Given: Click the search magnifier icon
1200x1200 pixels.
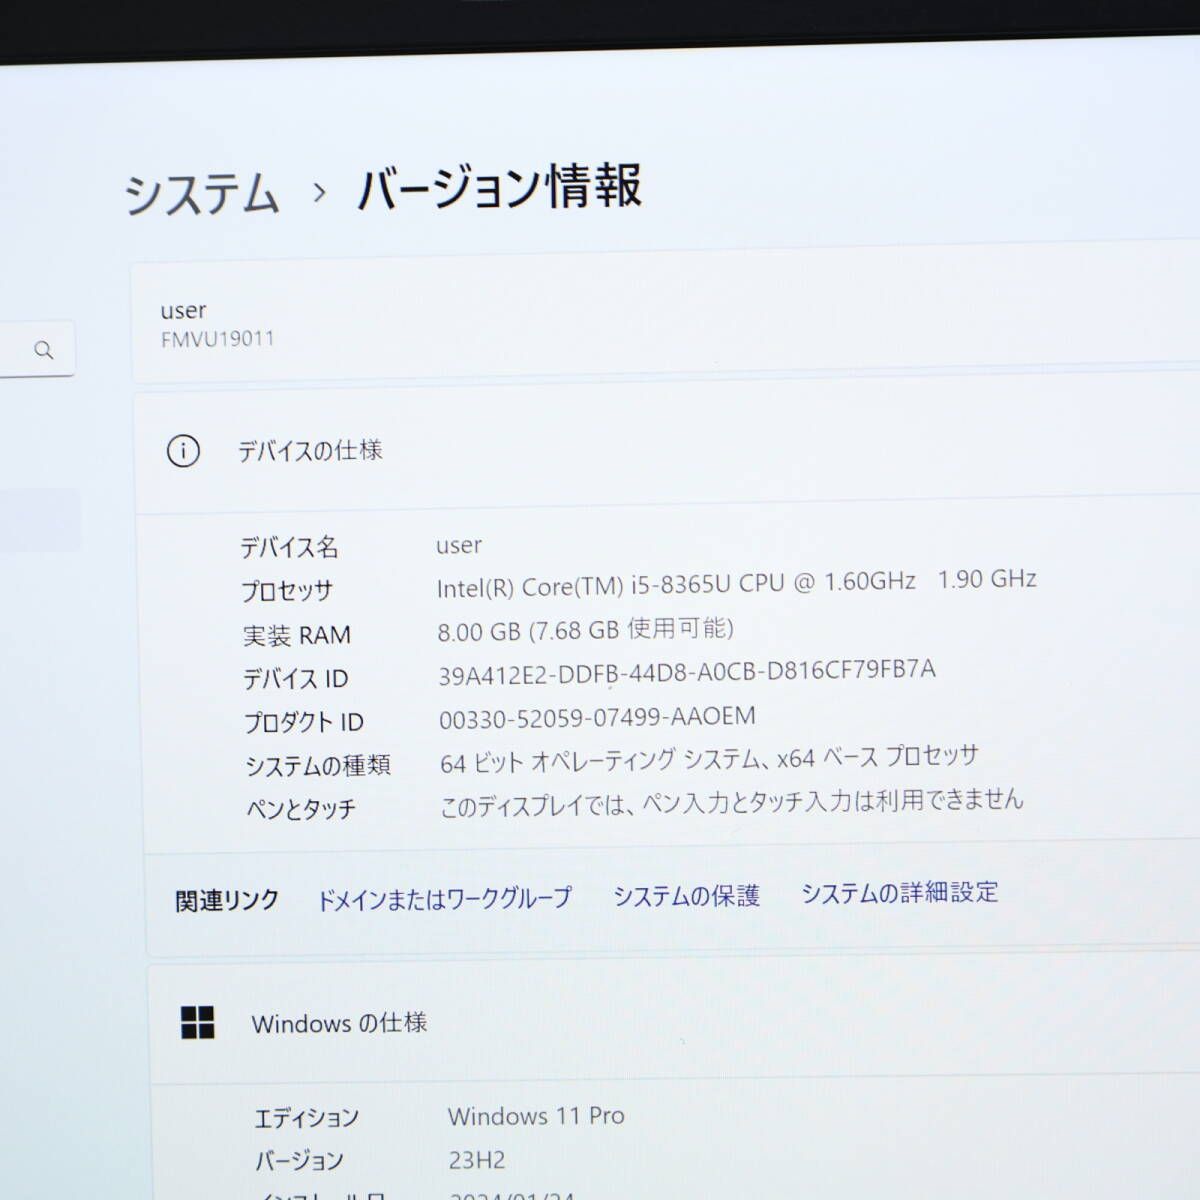Looking at the screenshot, I should [43, 350].
